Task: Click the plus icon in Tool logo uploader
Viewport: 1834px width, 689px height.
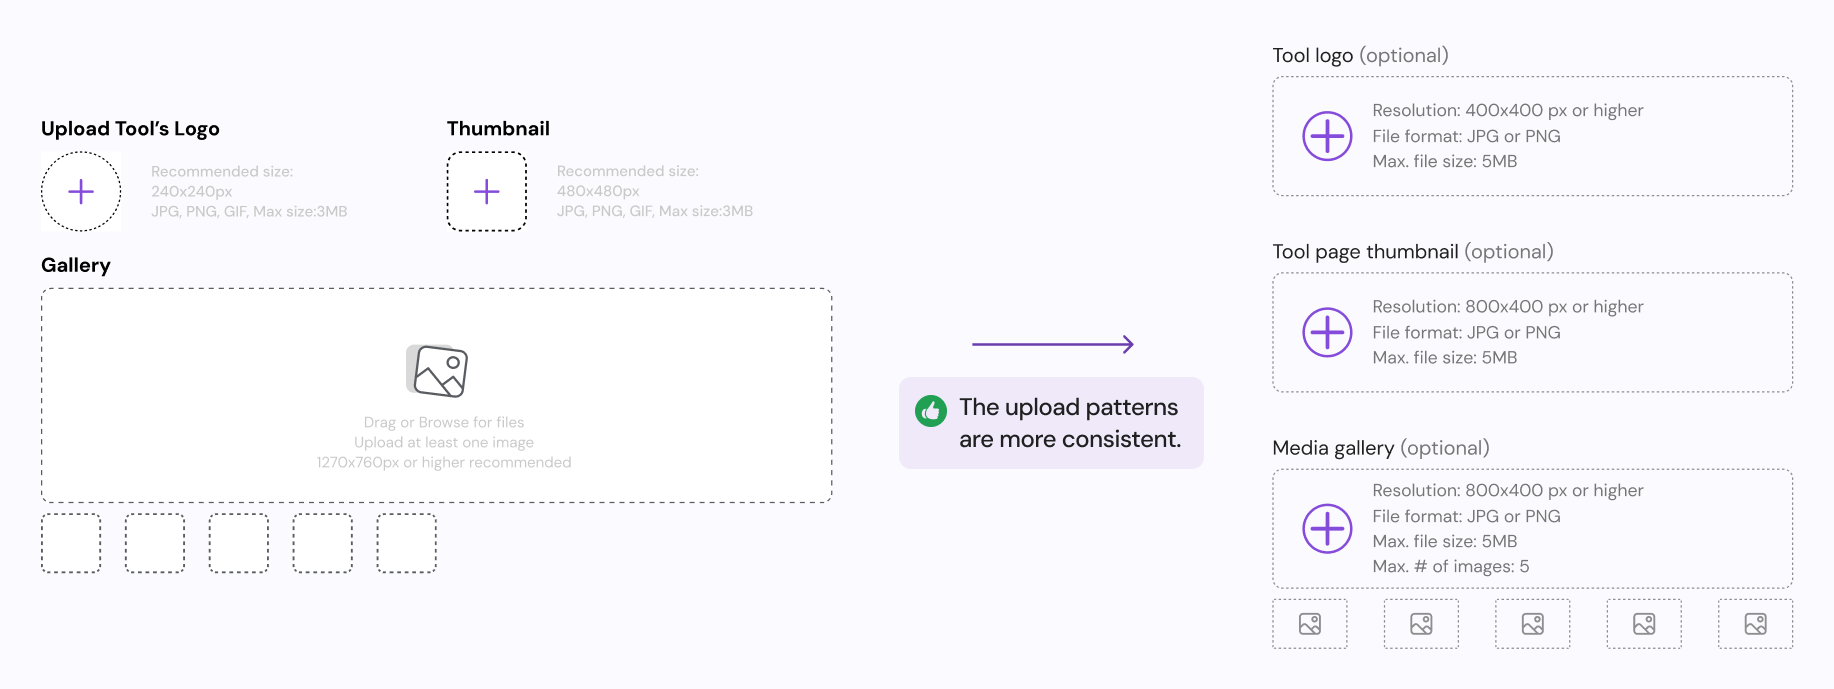Action: coord(1327,136)
